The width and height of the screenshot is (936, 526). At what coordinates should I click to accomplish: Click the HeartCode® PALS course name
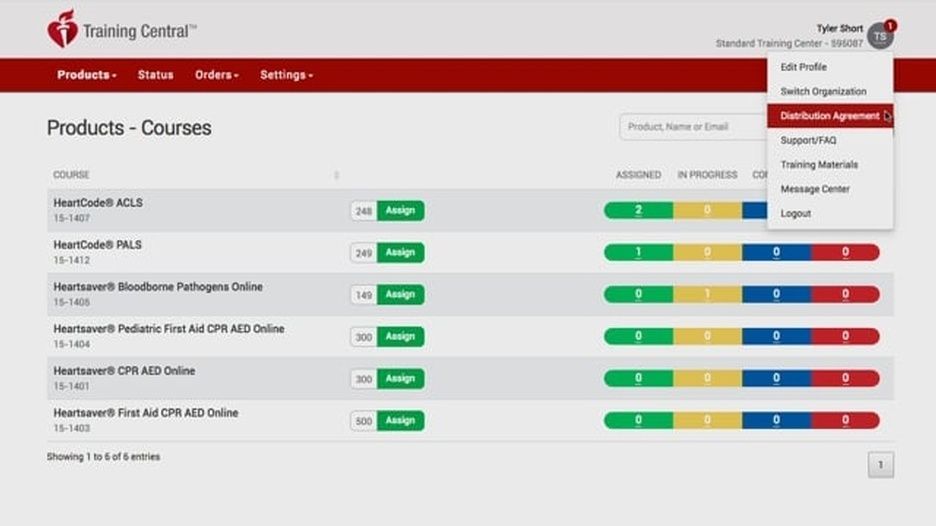point(97,245)
